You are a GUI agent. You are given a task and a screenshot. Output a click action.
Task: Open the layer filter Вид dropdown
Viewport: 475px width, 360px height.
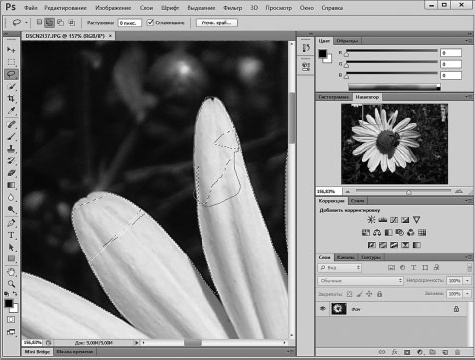(x=339, y=268)
